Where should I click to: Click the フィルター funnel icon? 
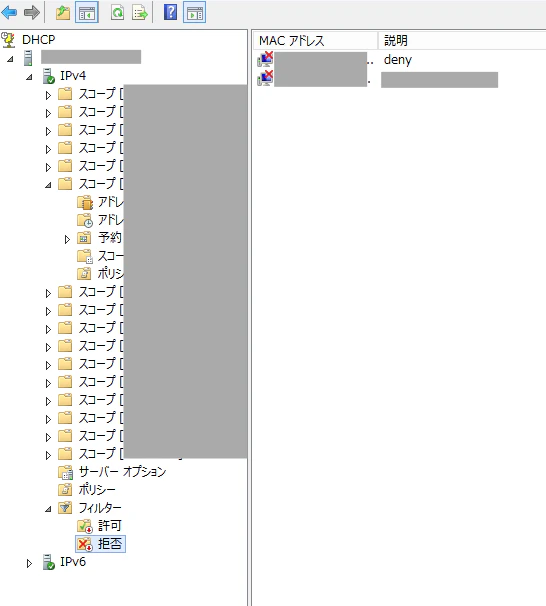(x=65, y=508)
